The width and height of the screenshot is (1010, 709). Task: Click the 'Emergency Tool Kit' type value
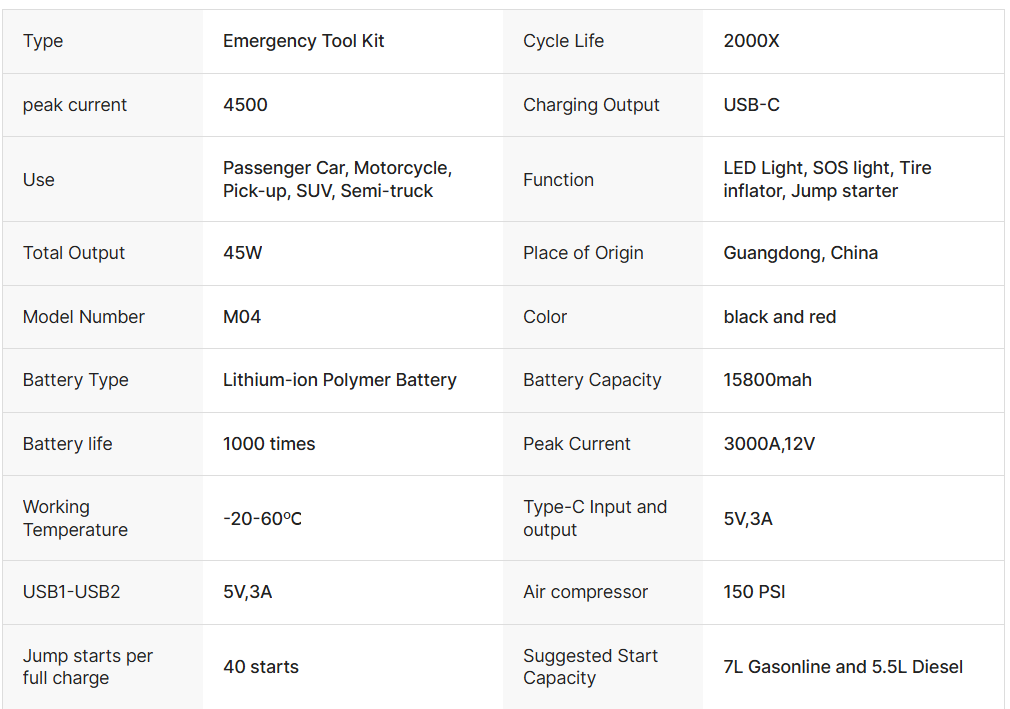tap(303, 41)
